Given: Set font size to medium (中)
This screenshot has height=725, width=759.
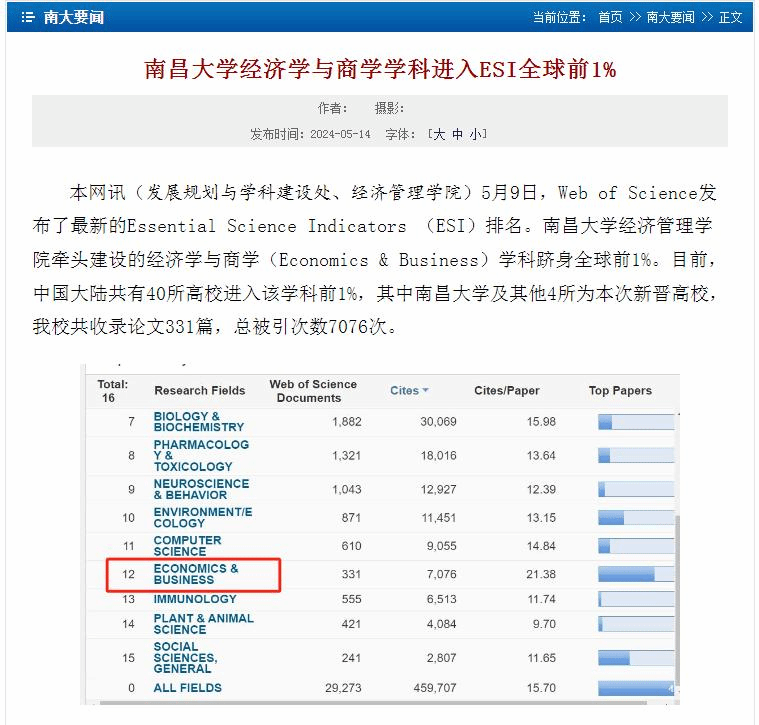Looking at the screenshot, I should pyautogui.click(x=457, y=134).
